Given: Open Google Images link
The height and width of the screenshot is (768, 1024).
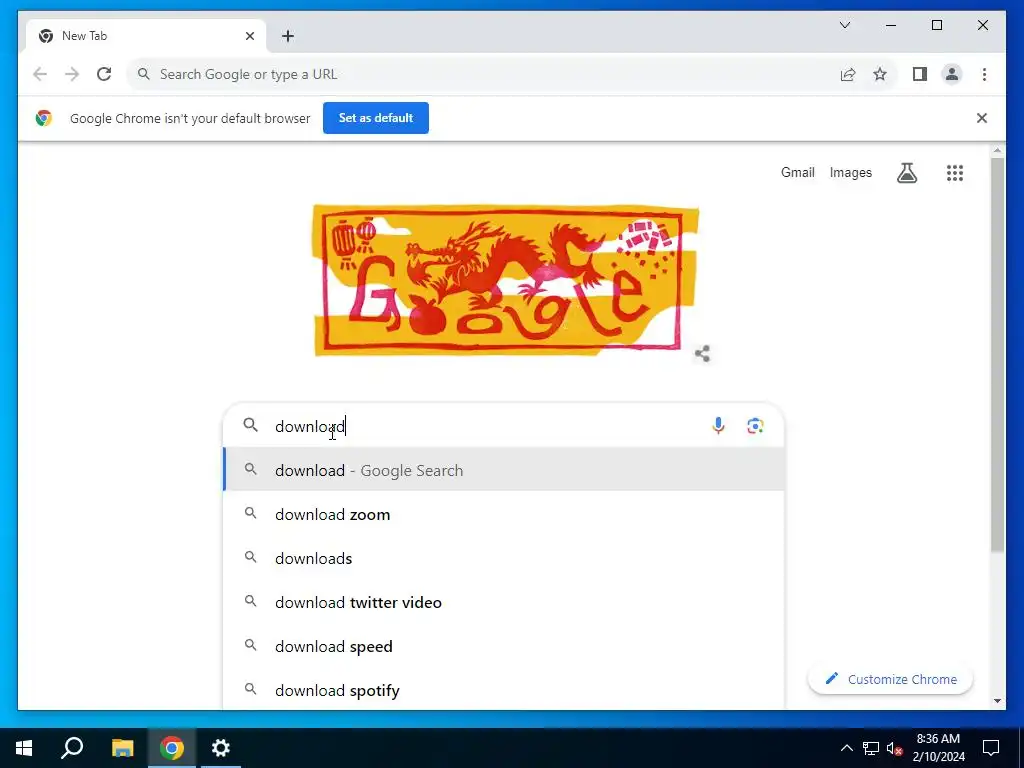Looking at the screenshot, I should (850, 172).
